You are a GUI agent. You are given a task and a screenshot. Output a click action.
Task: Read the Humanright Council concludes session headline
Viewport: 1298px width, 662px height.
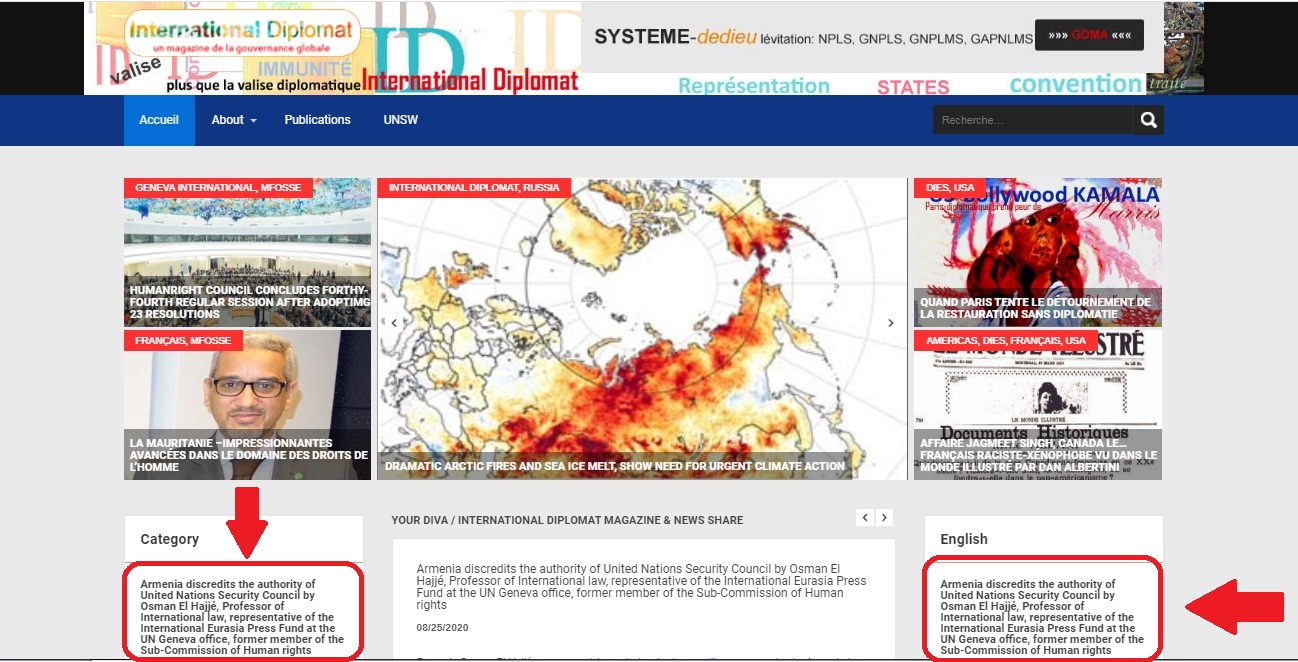point(249,302)
